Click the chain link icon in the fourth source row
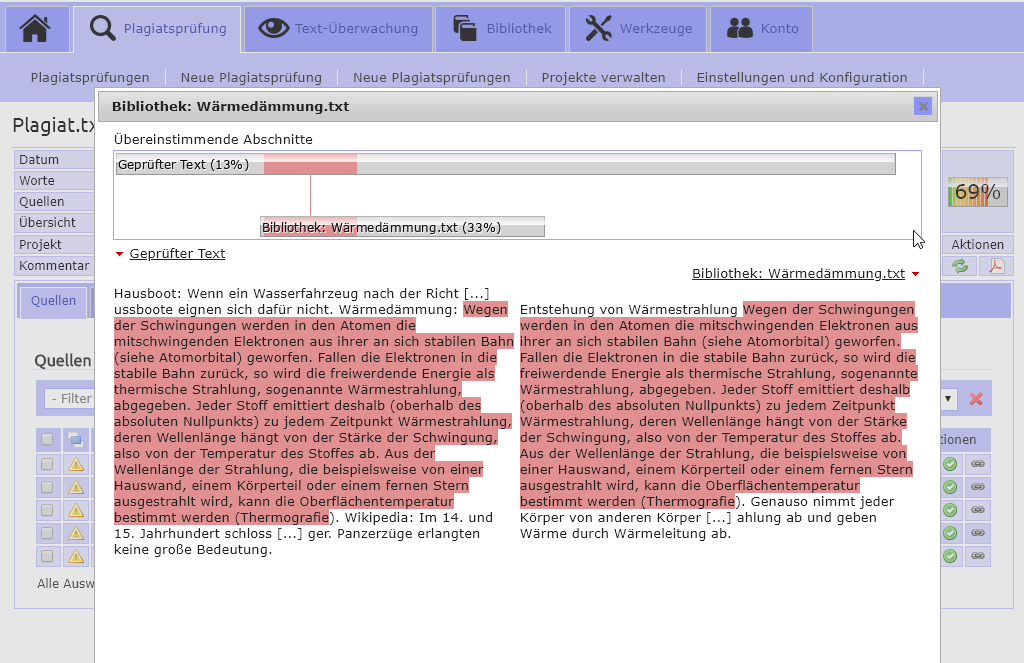This screenshot has height=663, width=1024. (x=978, y=533)
